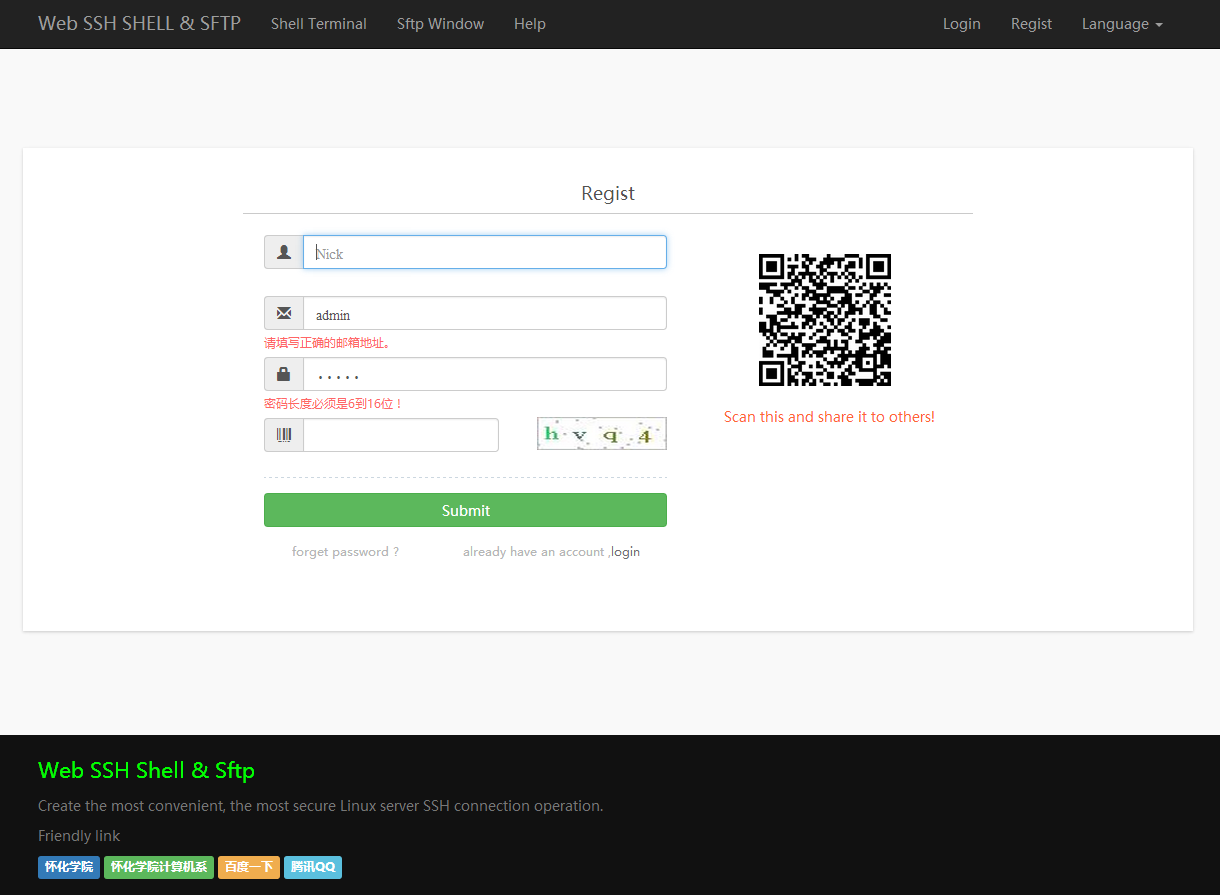The height and width of the screenshot is (895, 1220).
Task: Click the captcha code input field
Action: click(401, 435)
